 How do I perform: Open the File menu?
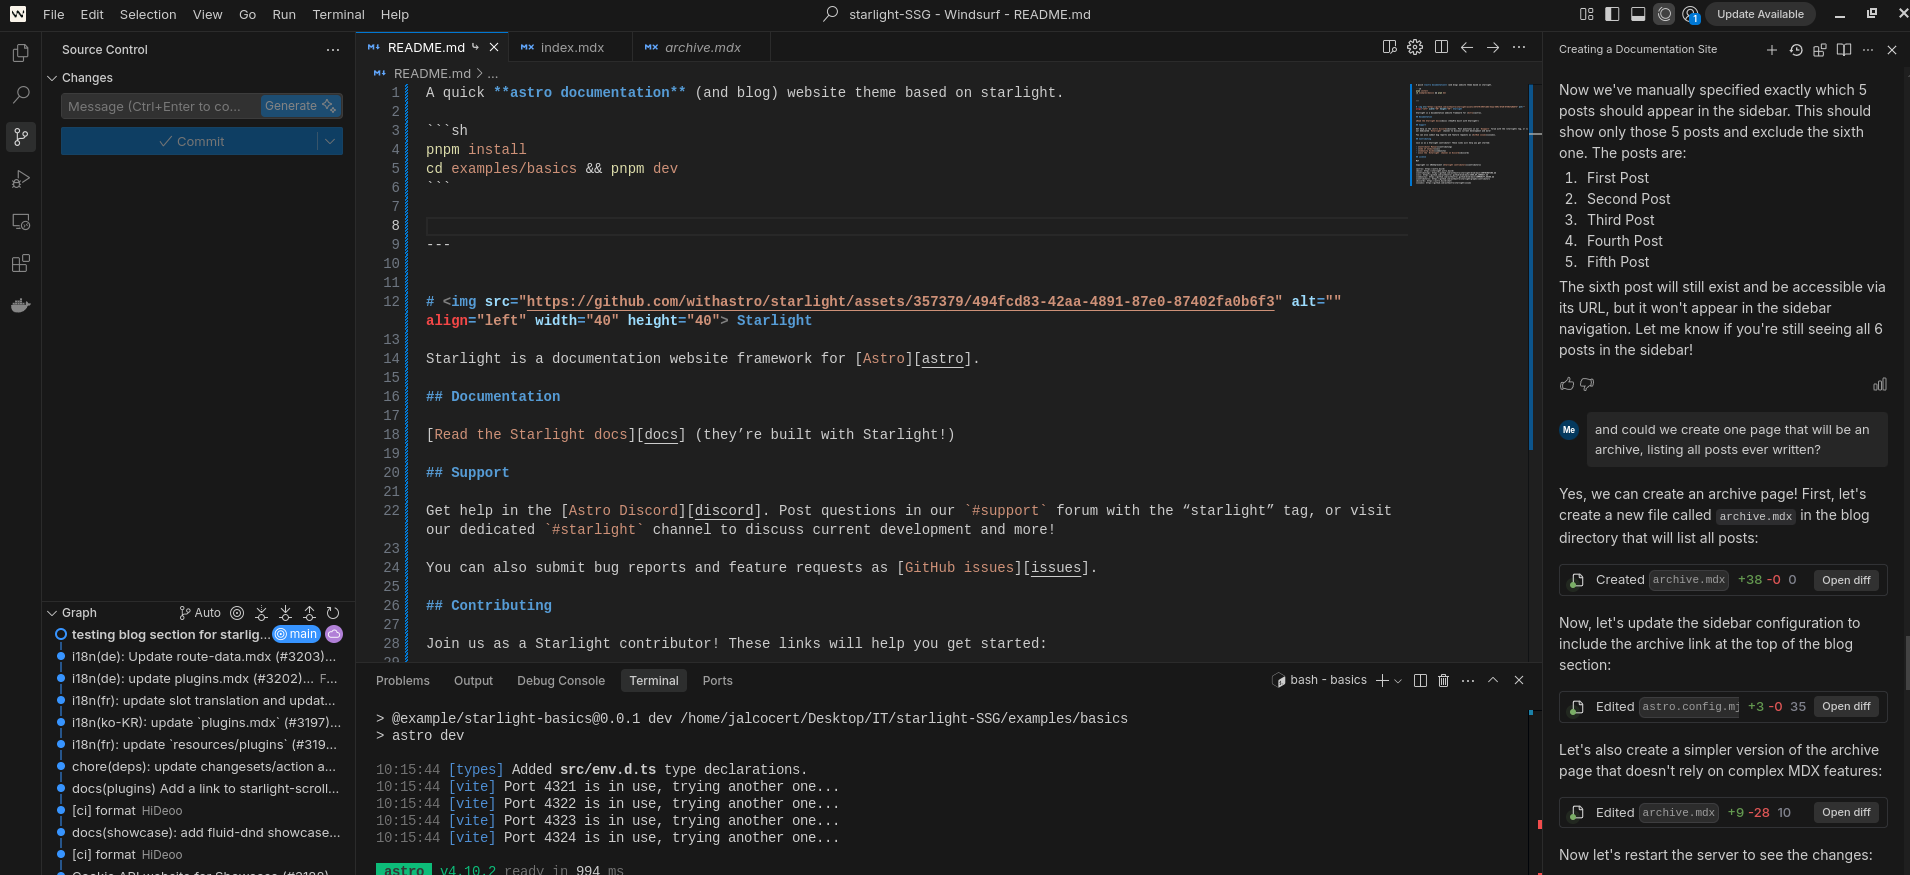point(54,15)
